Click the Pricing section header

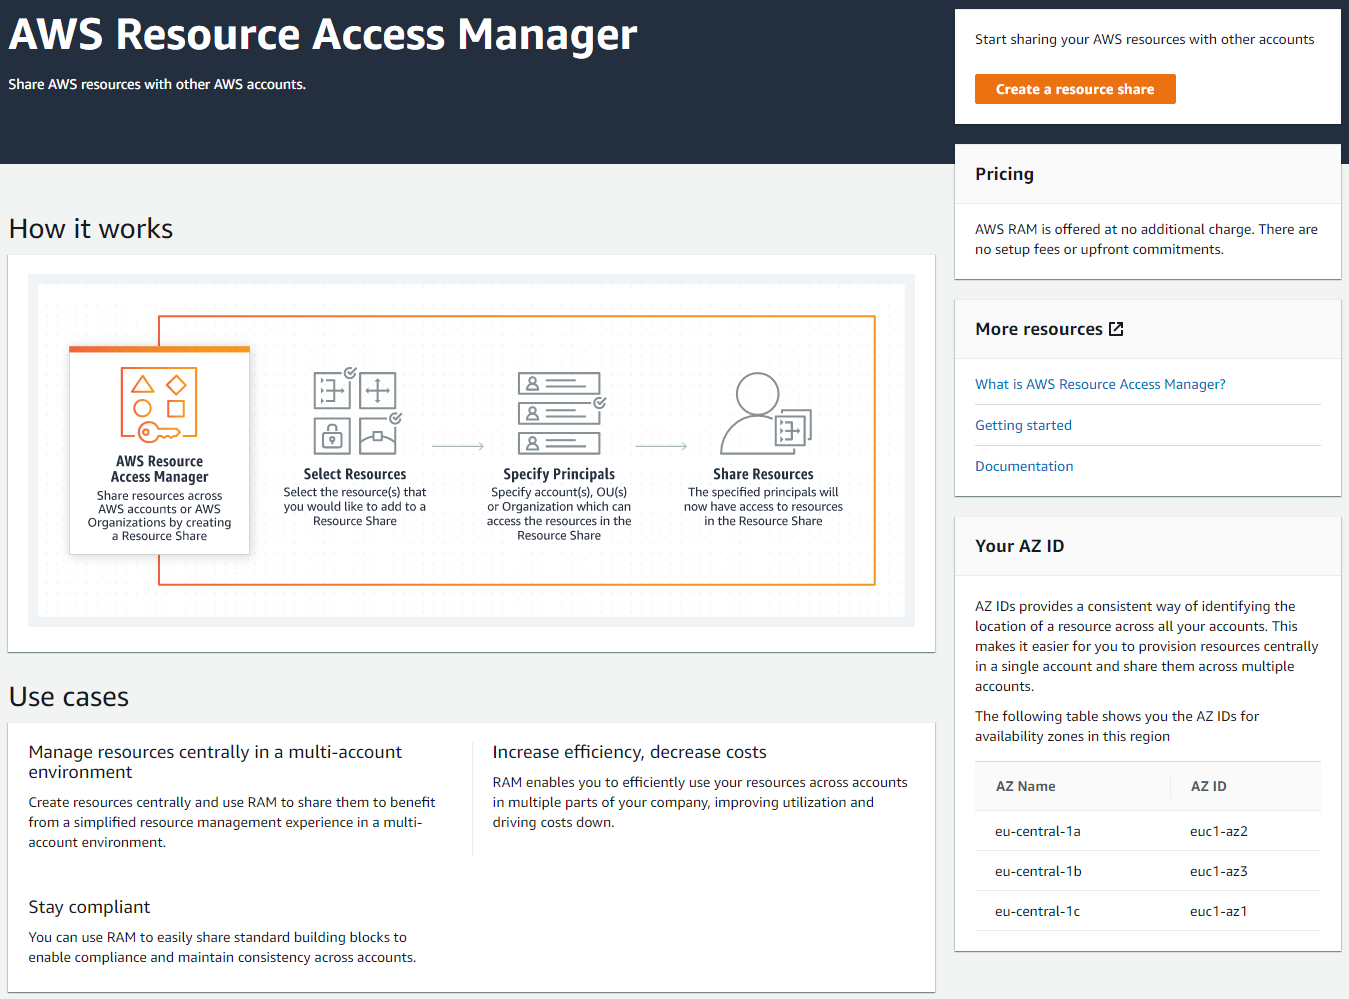1004,173
